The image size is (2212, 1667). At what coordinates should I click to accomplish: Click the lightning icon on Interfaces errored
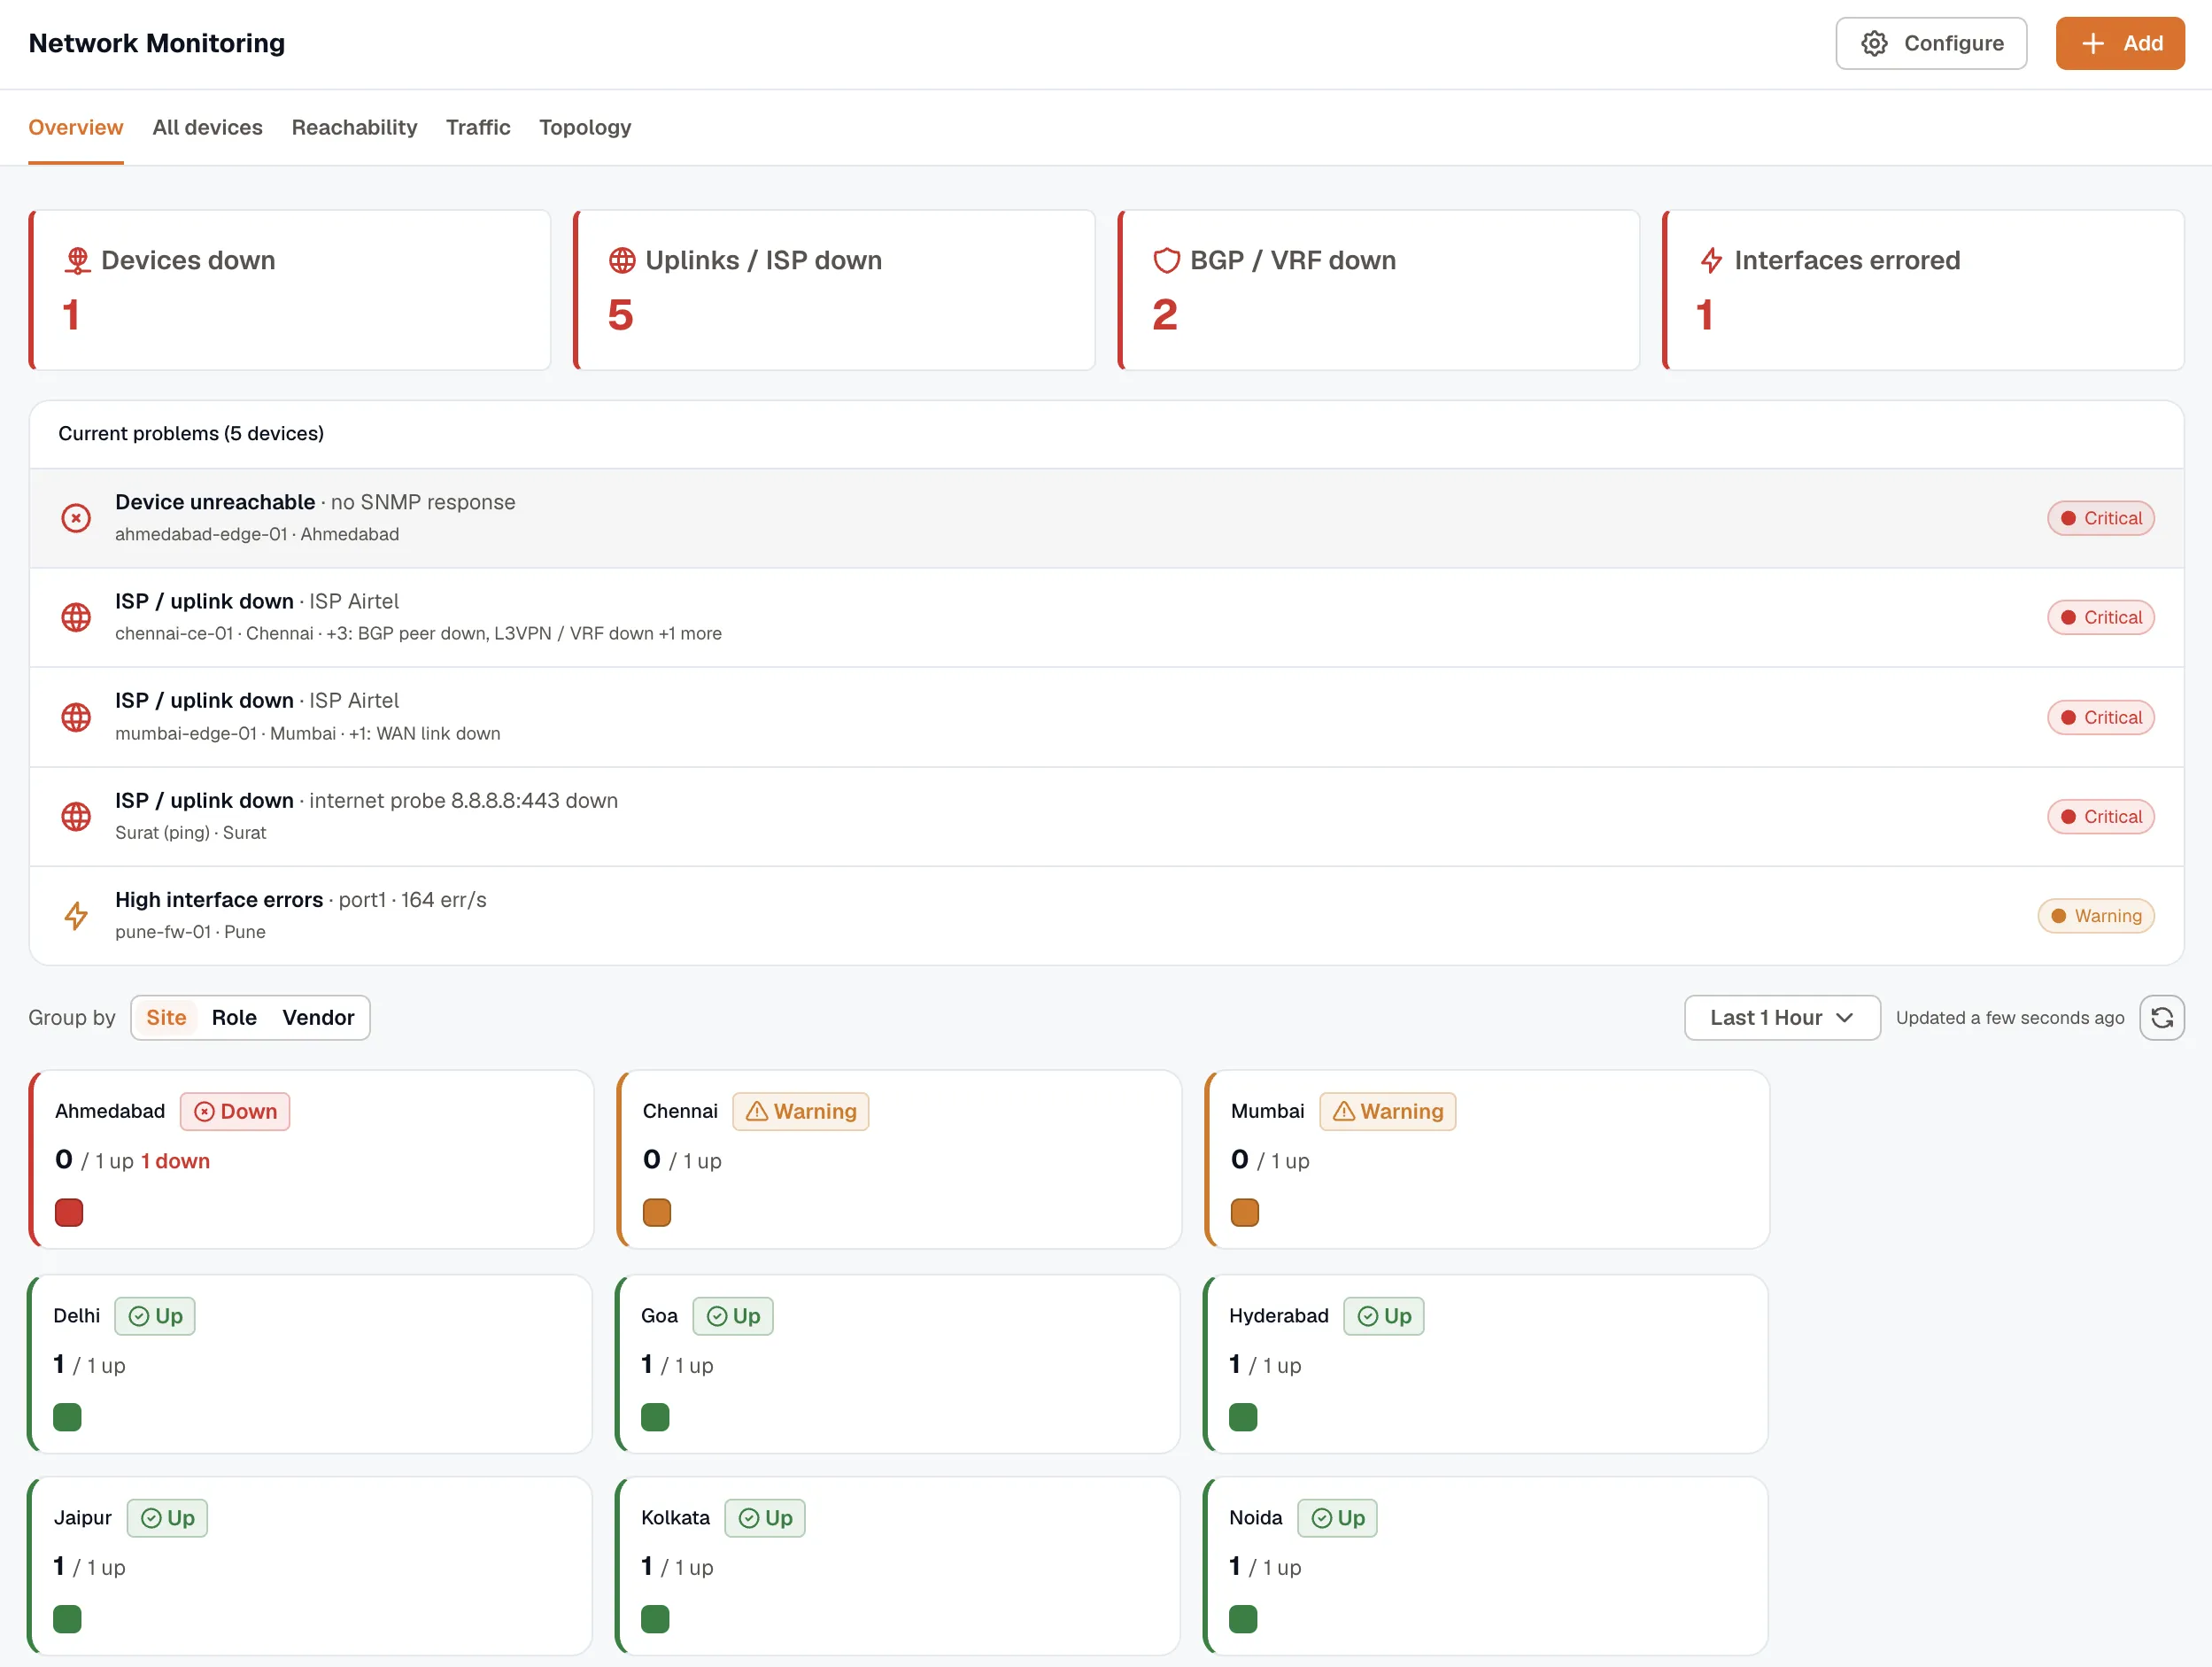click(x=1711, y=260)
